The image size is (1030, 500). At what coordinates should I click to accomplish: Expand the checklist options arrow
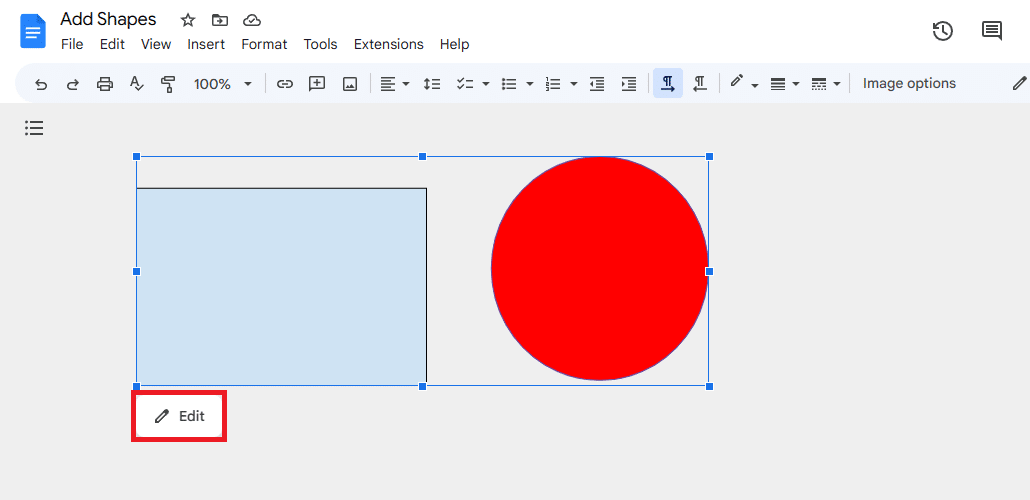click(486, 84)
